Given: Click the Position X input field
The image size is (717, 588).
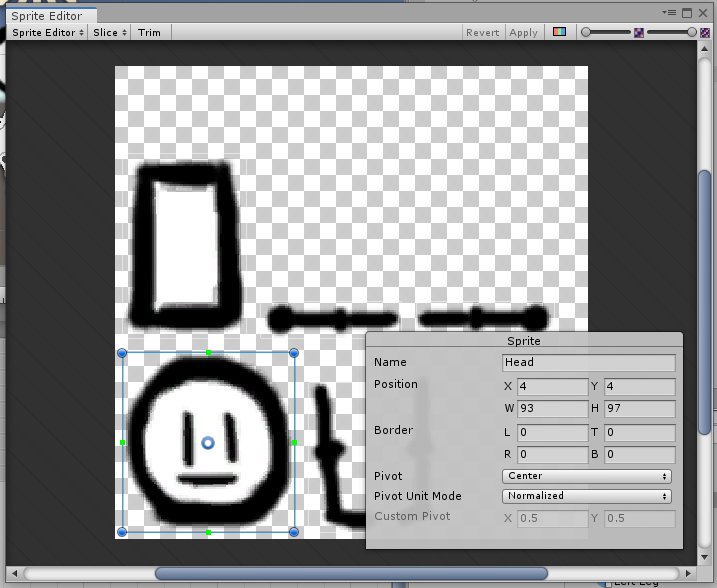Looking at the screenshot, I should [x=552, y=386].
